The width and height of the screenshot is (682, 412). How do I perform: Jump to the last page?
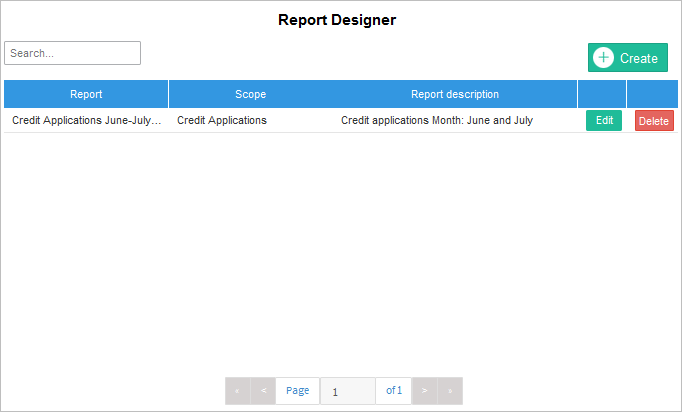click(450, 391)
